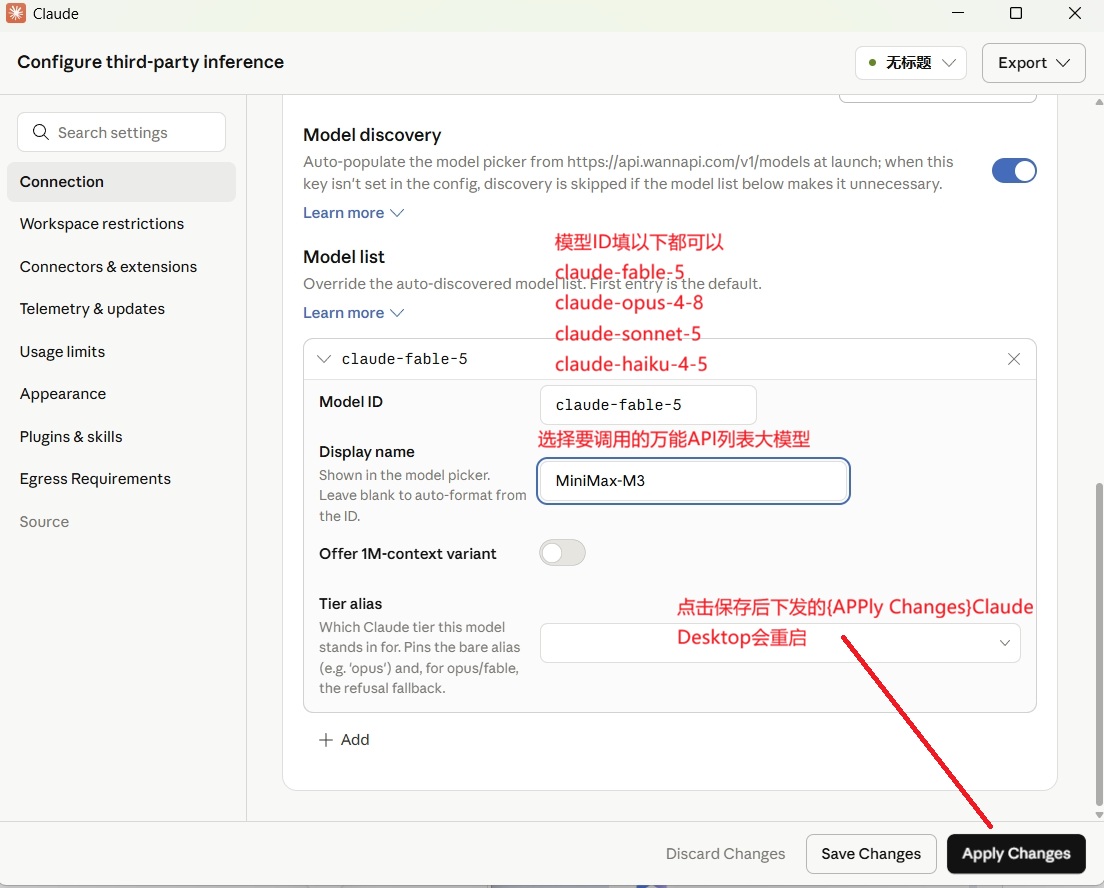Click the Claude app logo icon
The width and height of the screenshot is (1104, 888).
15,13
